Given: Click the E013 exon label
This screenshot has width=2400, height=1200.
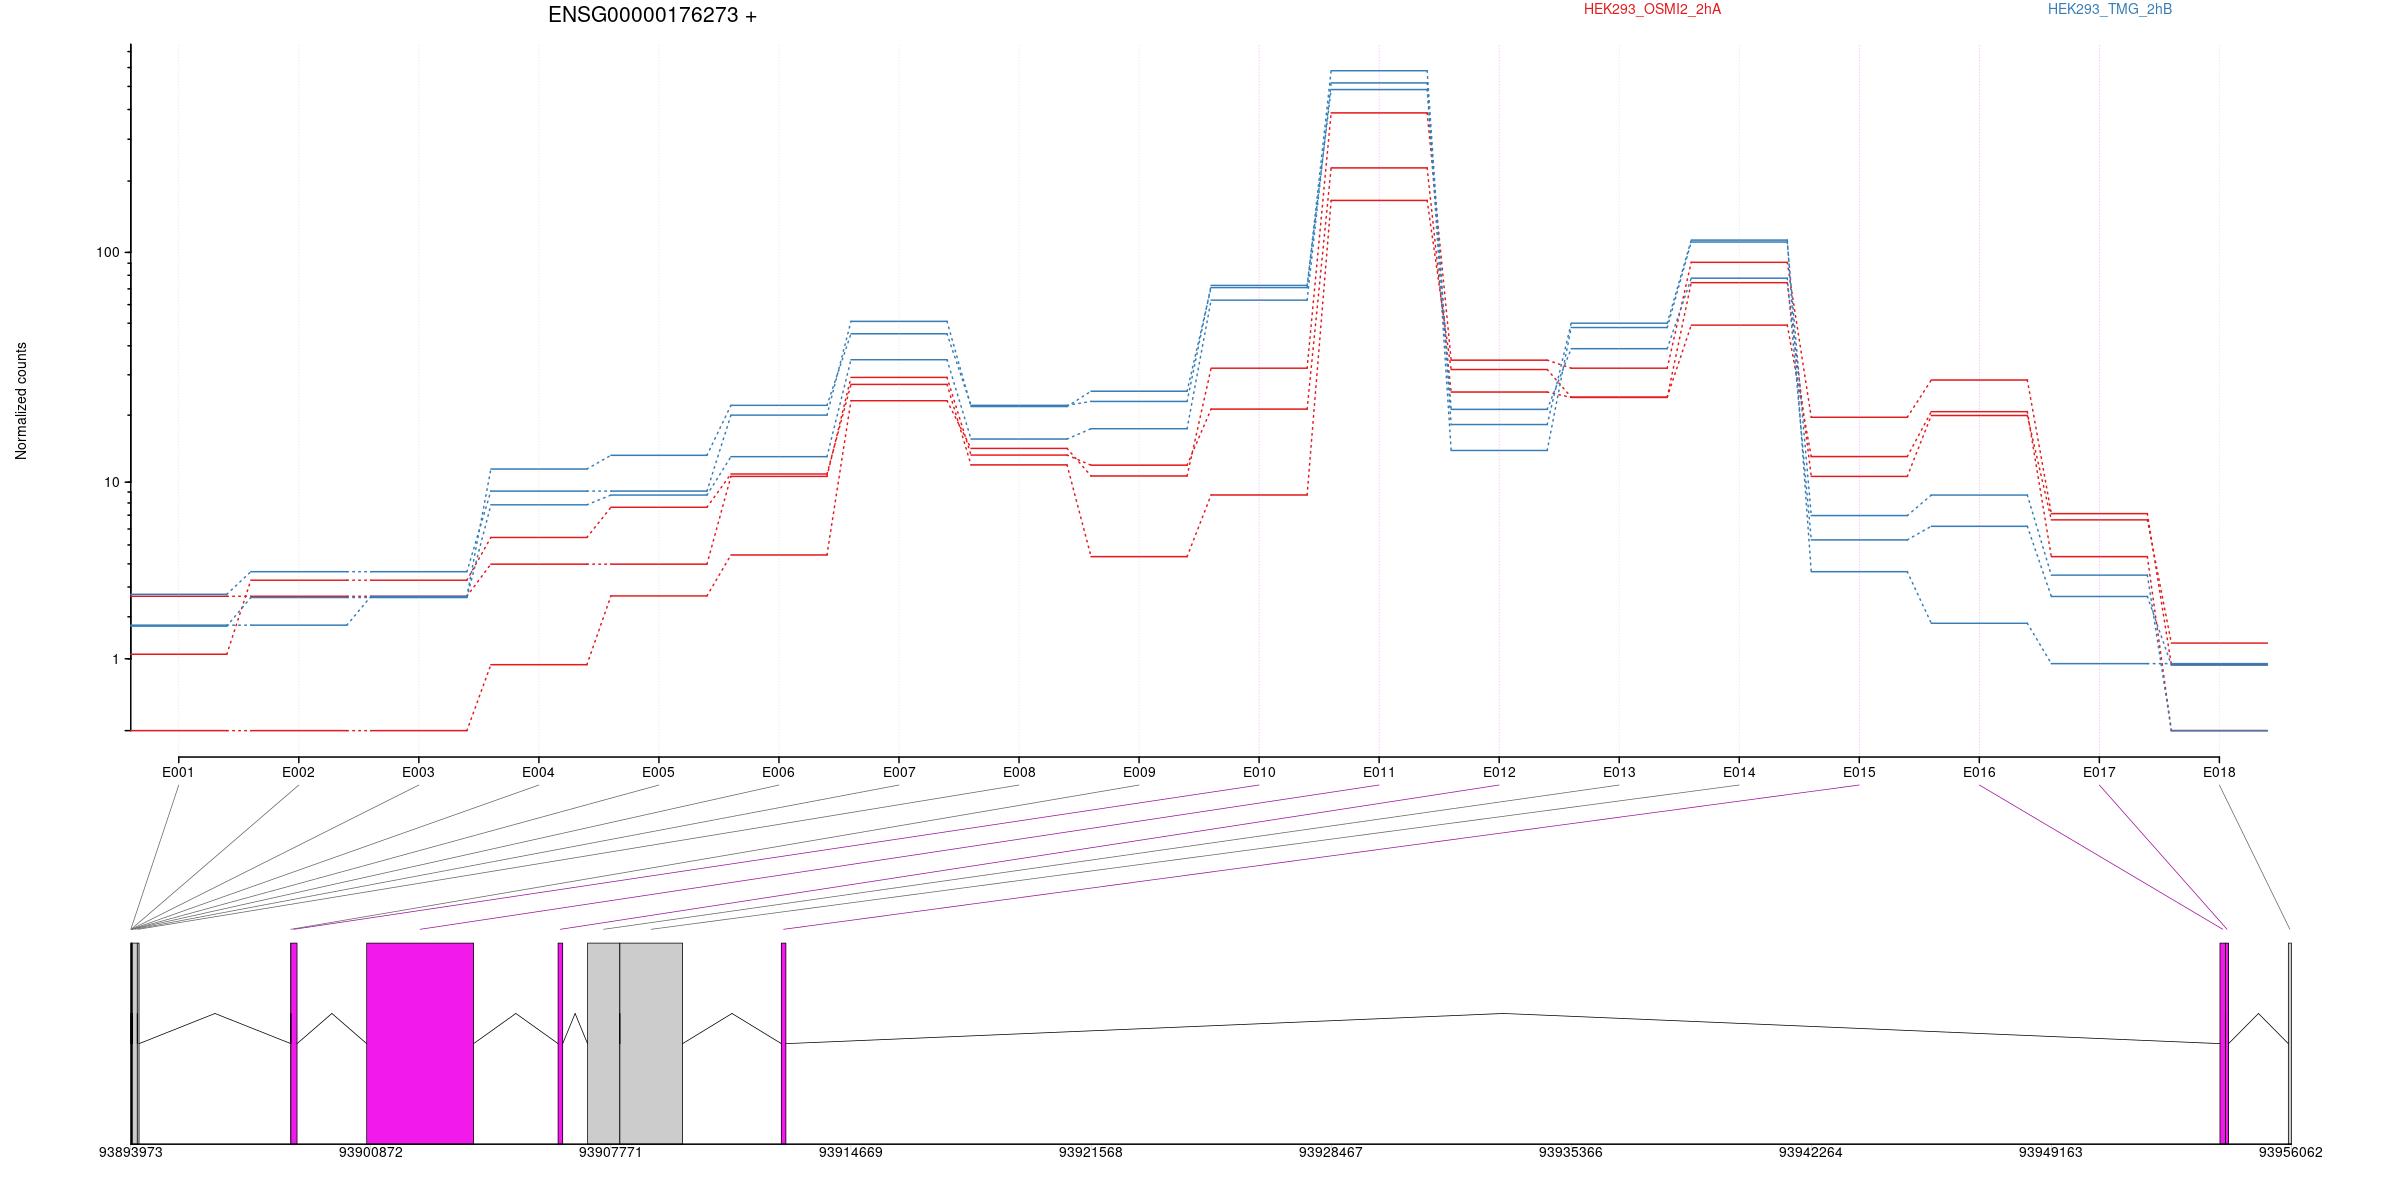Looking at the screenshot, I should point(1619,772).
